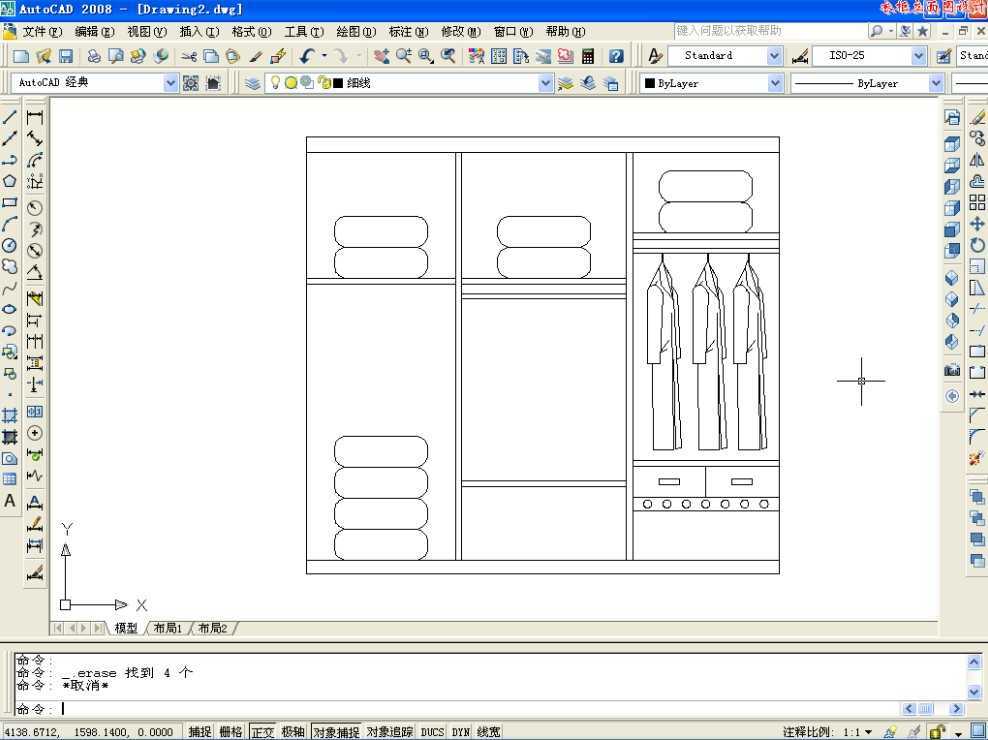Image resolution: width=988 pixels, height=740 pixels.
Task: Click the Save file icon
Action: point(66,56)
